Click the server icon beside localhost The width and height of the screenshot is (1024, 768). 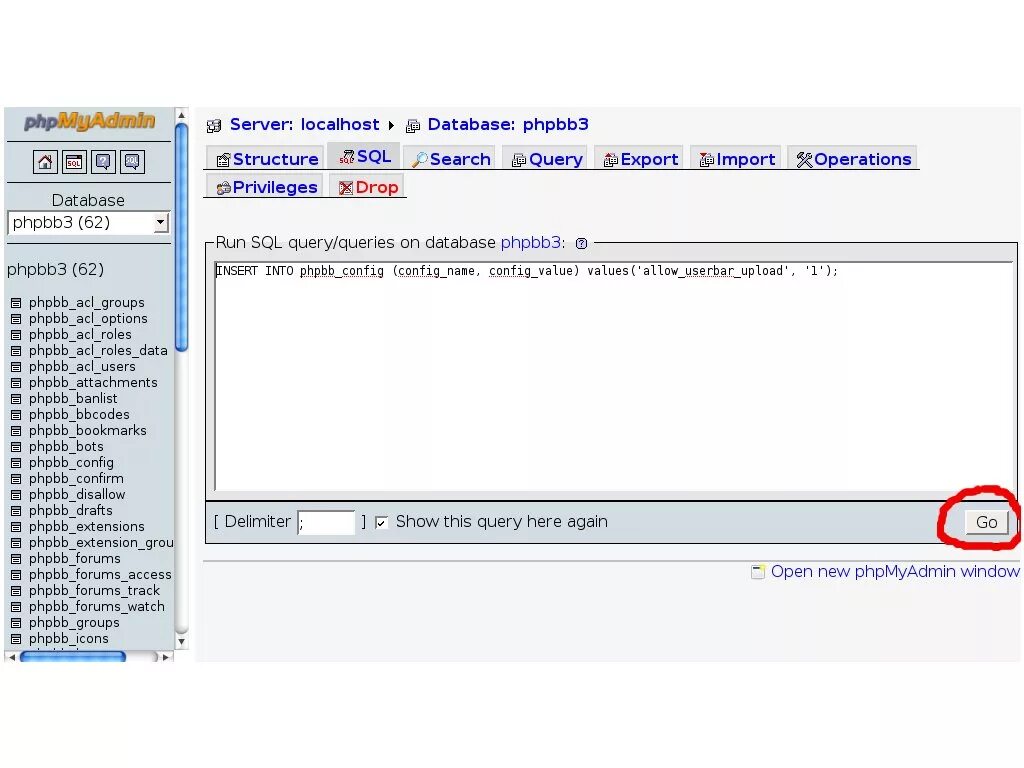click(214, 125)
